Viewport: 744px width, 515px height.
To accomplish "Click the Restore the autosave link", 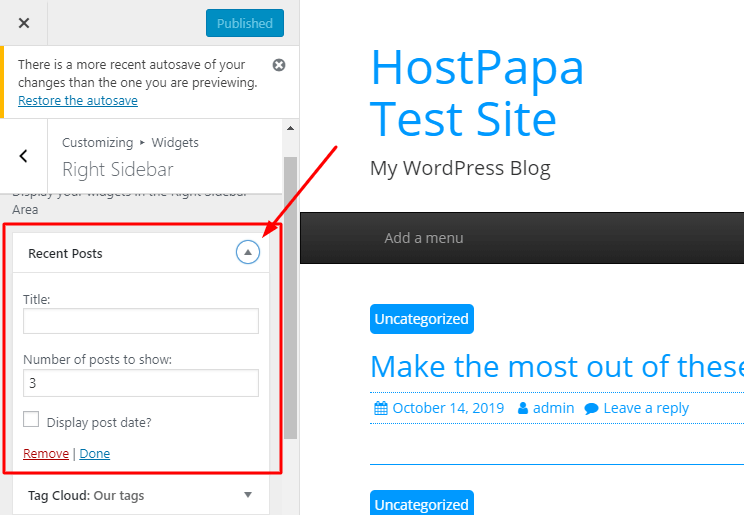I will coord(78,101).
